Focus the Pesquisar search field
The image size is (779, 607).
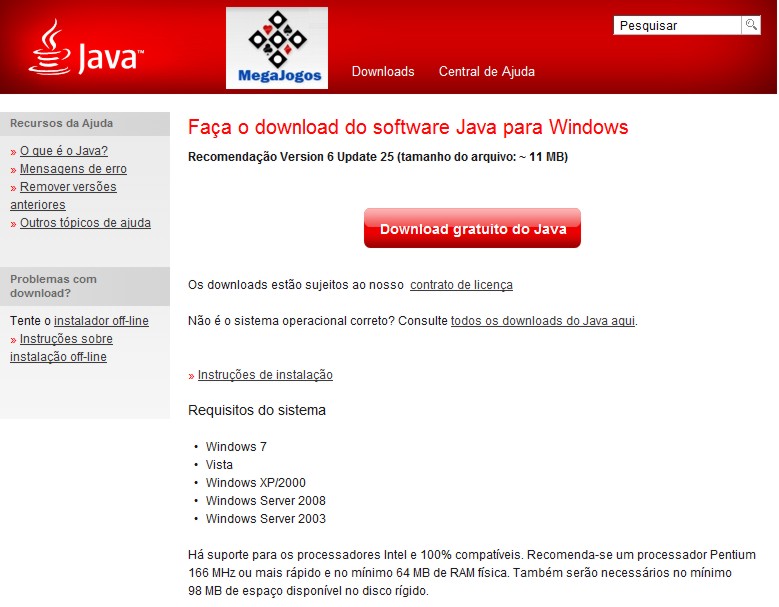(x=677, y=25)
